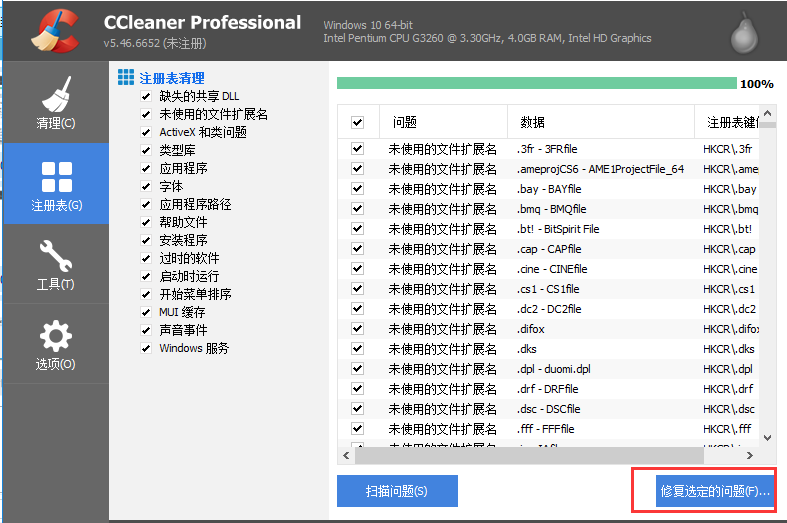Click vertical scrollbar down arrow
The image size is (787, 523).
click(x=767, y=438)
